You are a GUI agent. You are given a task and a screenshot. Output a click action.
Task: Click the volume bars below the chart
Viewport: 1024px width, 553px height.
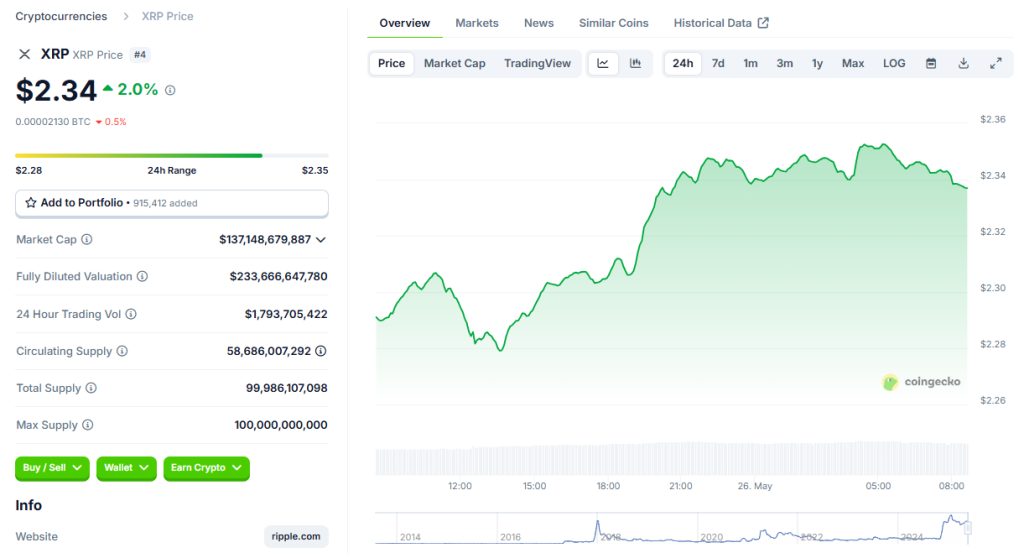(x=671, y=458)
